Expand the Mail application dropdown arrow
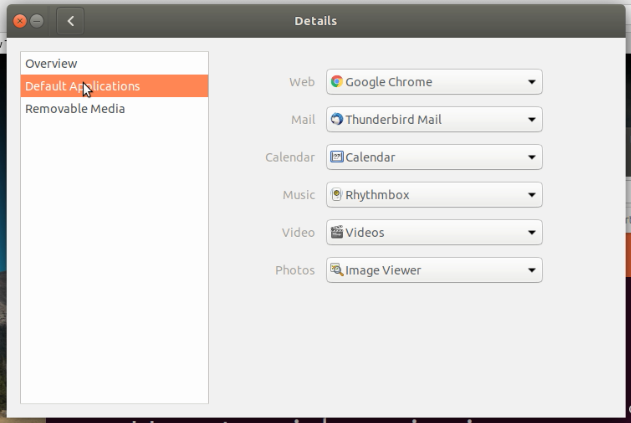 (x=532, y=120)
